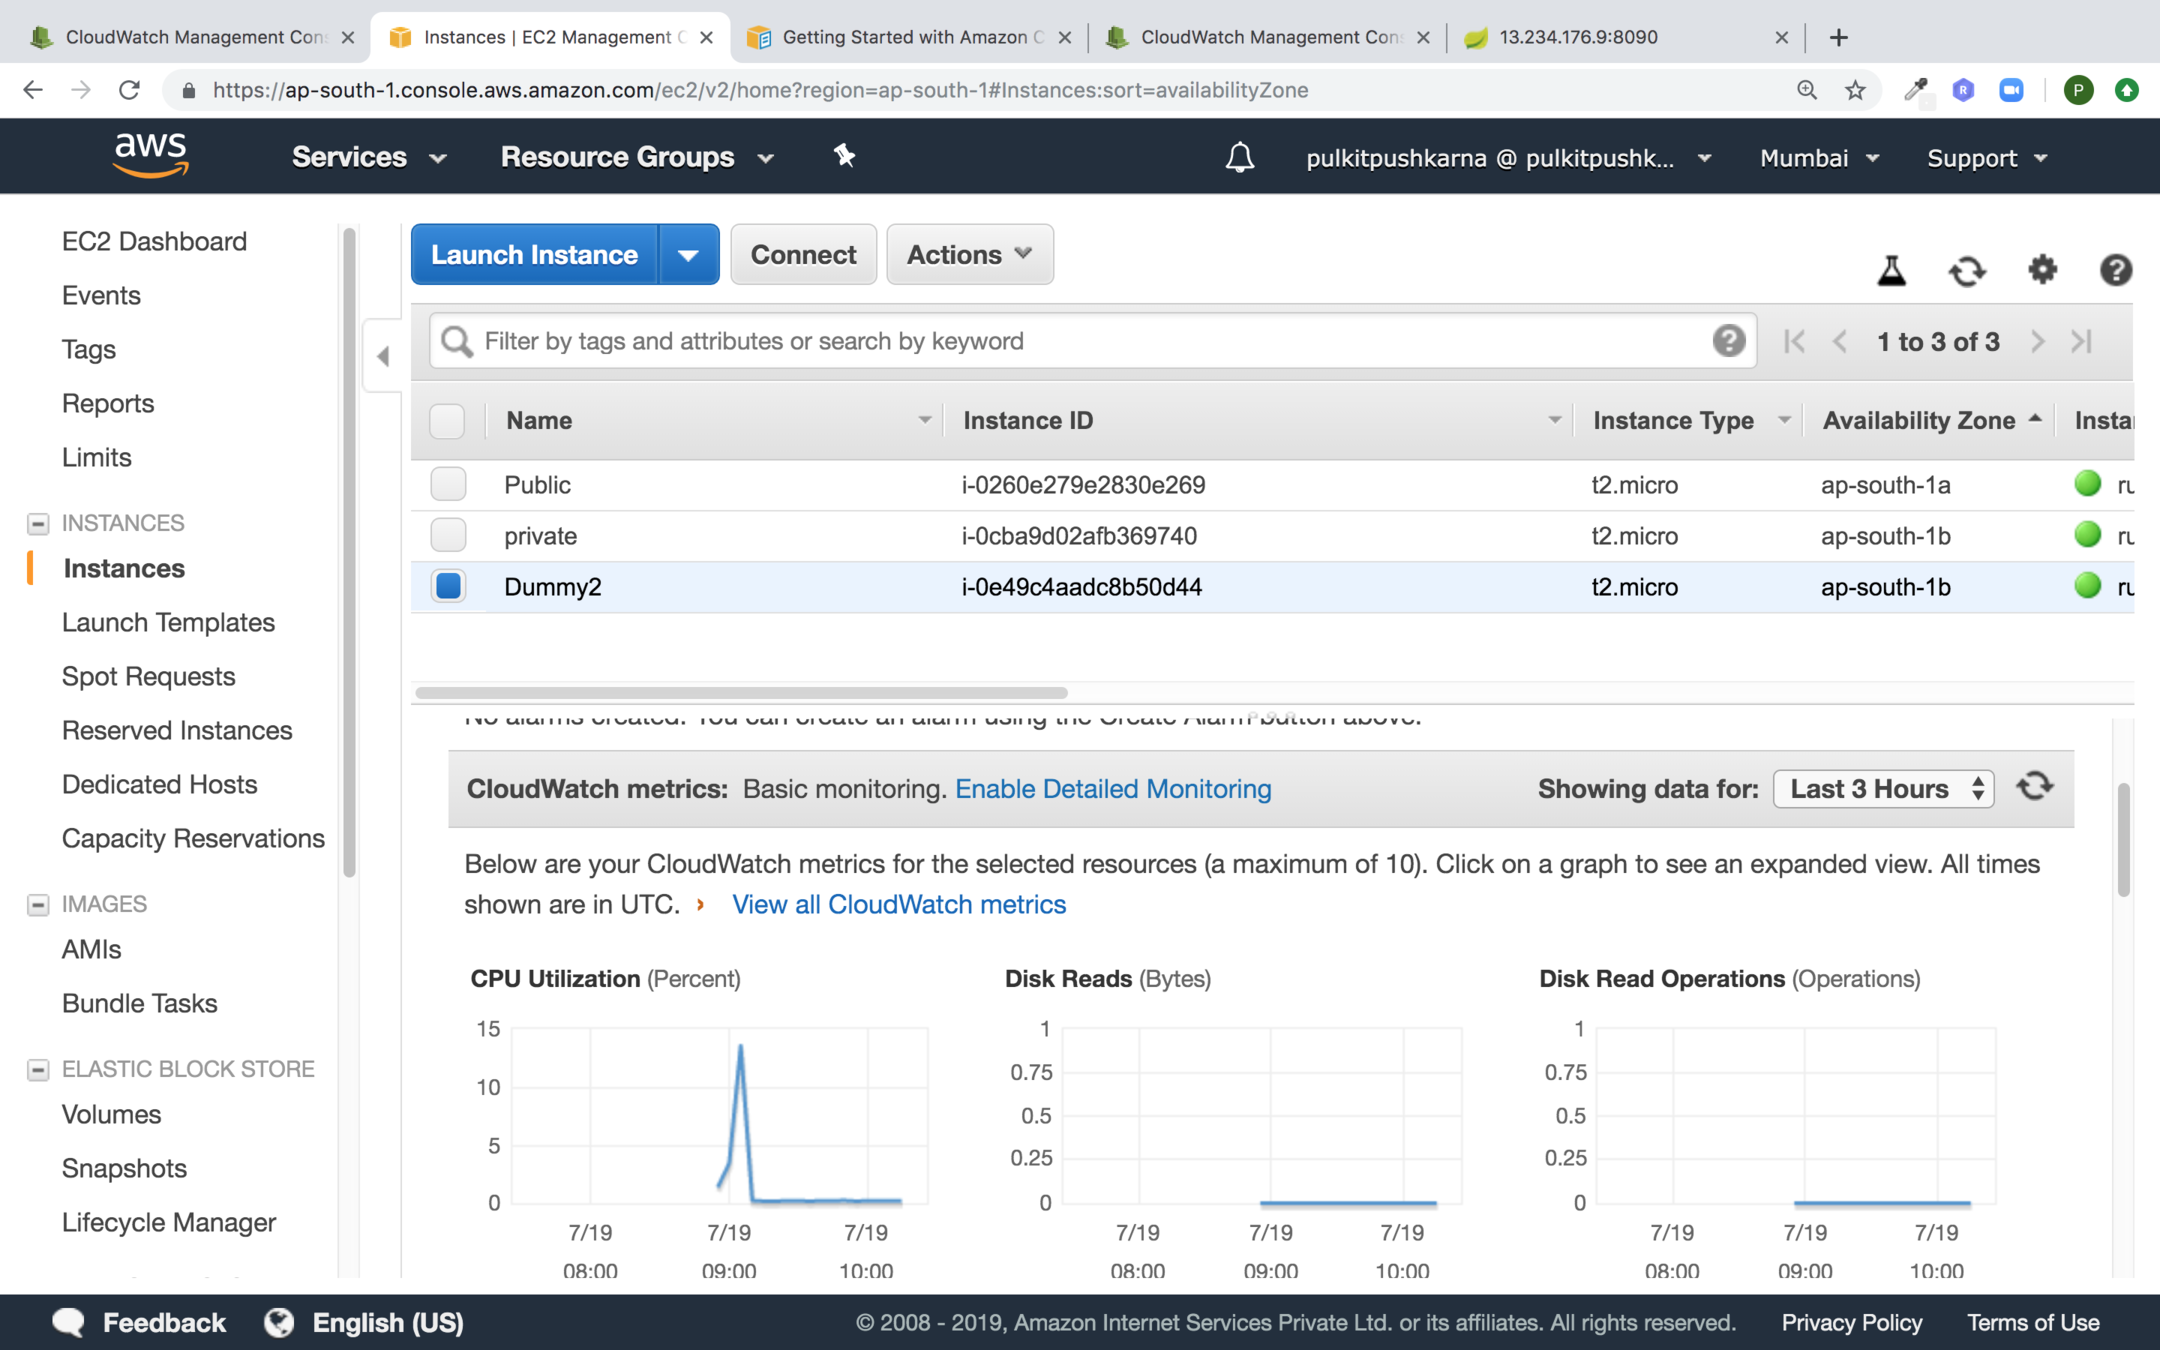Click the pin shortcuts icon
The width and height of the screenshot is (2160, 1350).
(x=845, y=156)
